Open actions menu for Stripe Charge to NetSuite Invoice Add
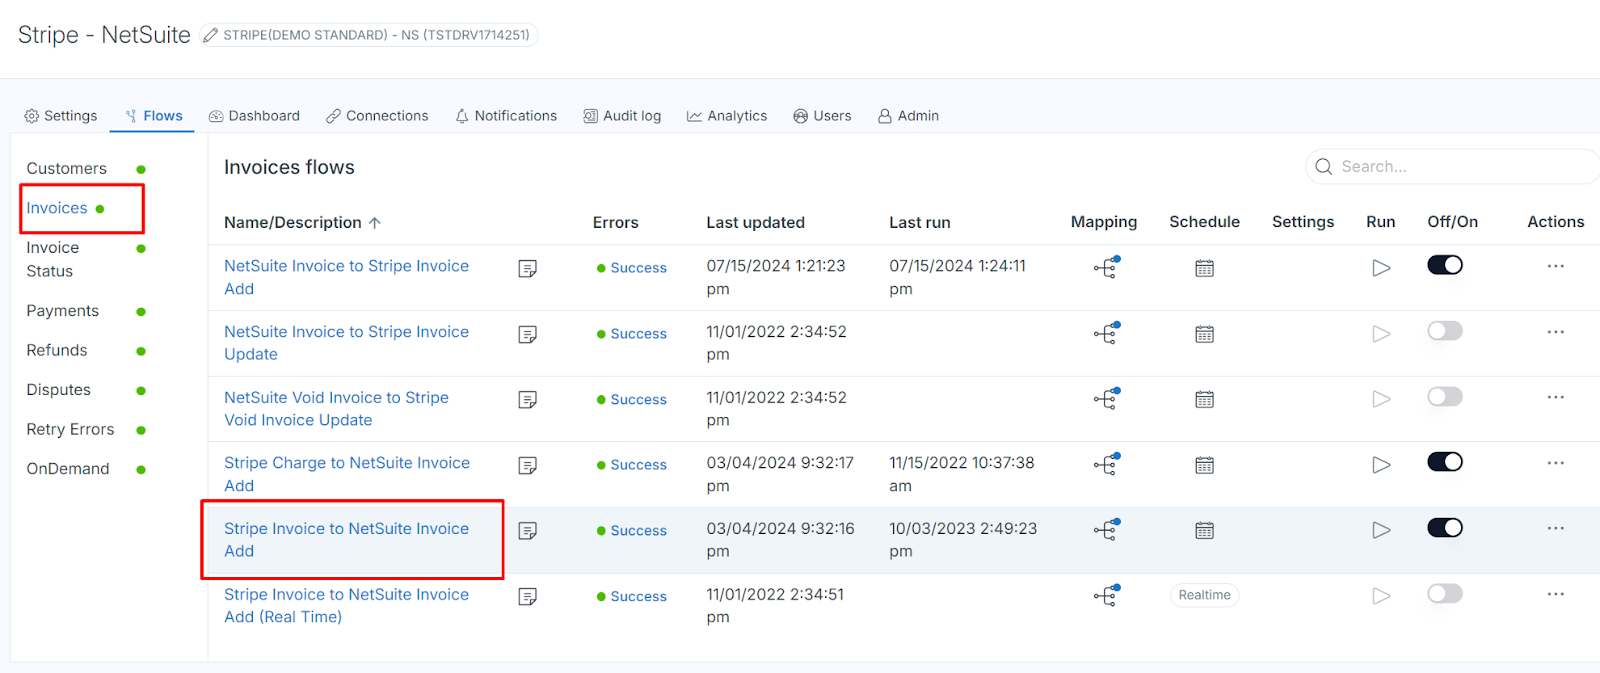Viewport: 1600px width, 673px height. [x=1555, y=463]
